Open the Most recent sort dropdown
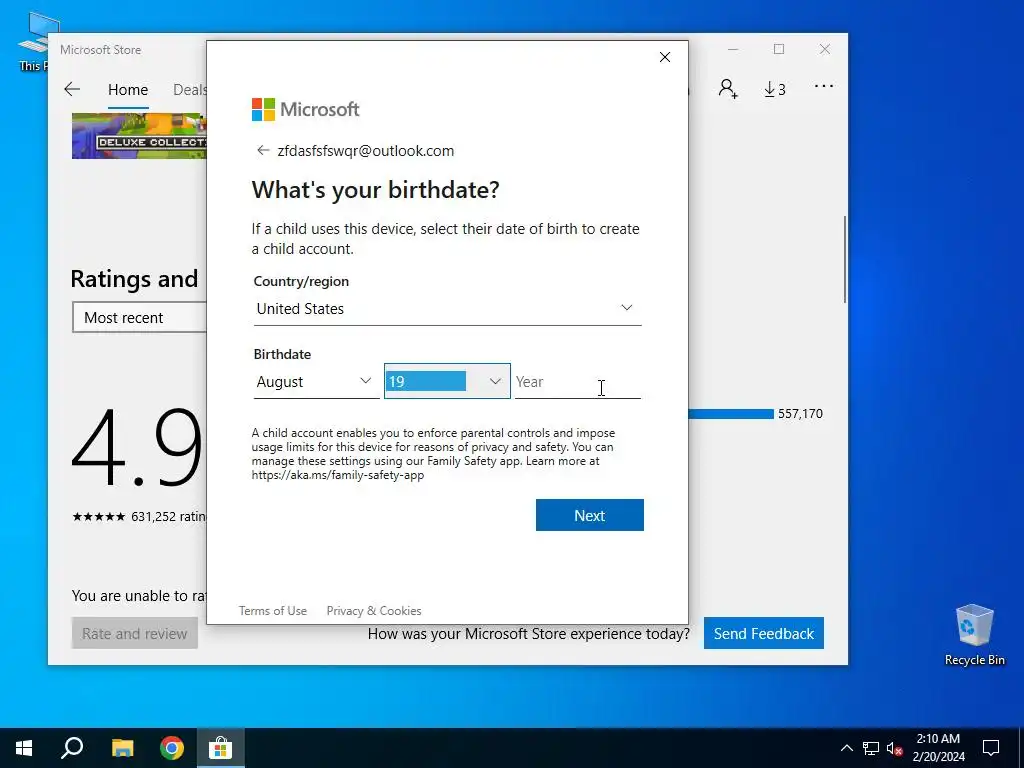This screenshot has height=768, width=1024. tap(139, 317)
